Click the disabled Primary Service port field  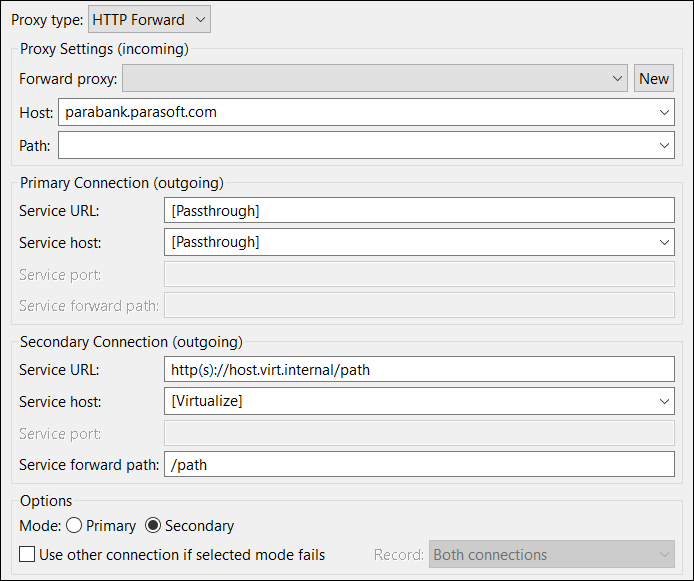pyautogui.click(x=419, y=274)
